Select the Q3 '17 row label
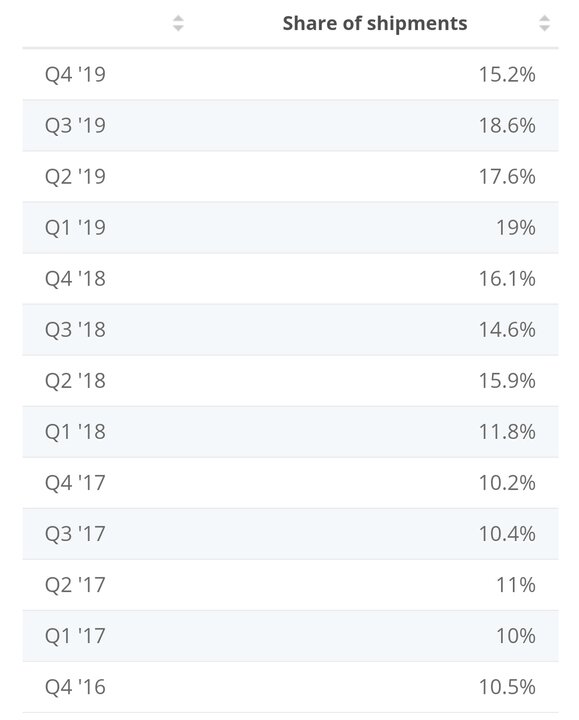Screen dimensions: 579x720 (x=75, y=534)
